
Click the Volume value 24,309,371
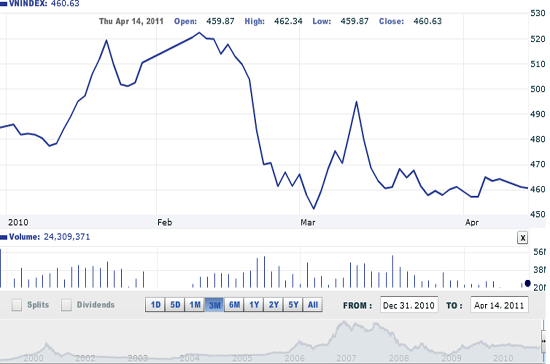click(67, 237)
